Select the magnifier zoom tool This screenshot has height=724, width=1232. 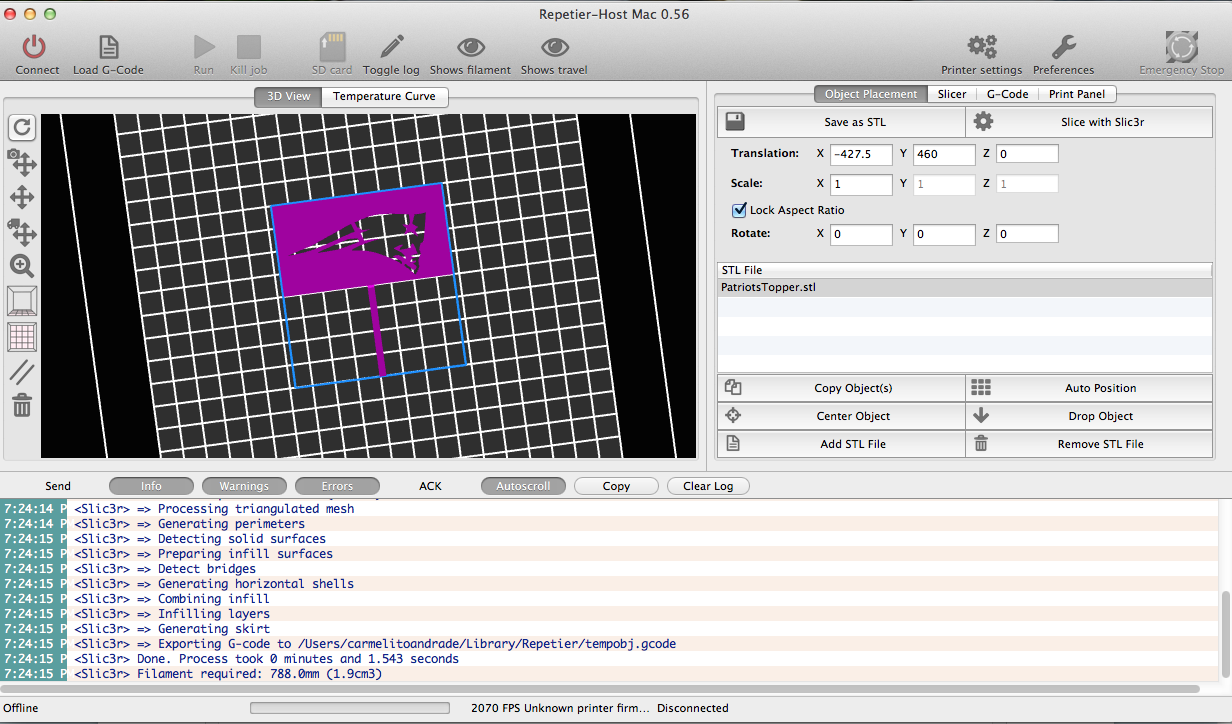[x=22, y=266]
